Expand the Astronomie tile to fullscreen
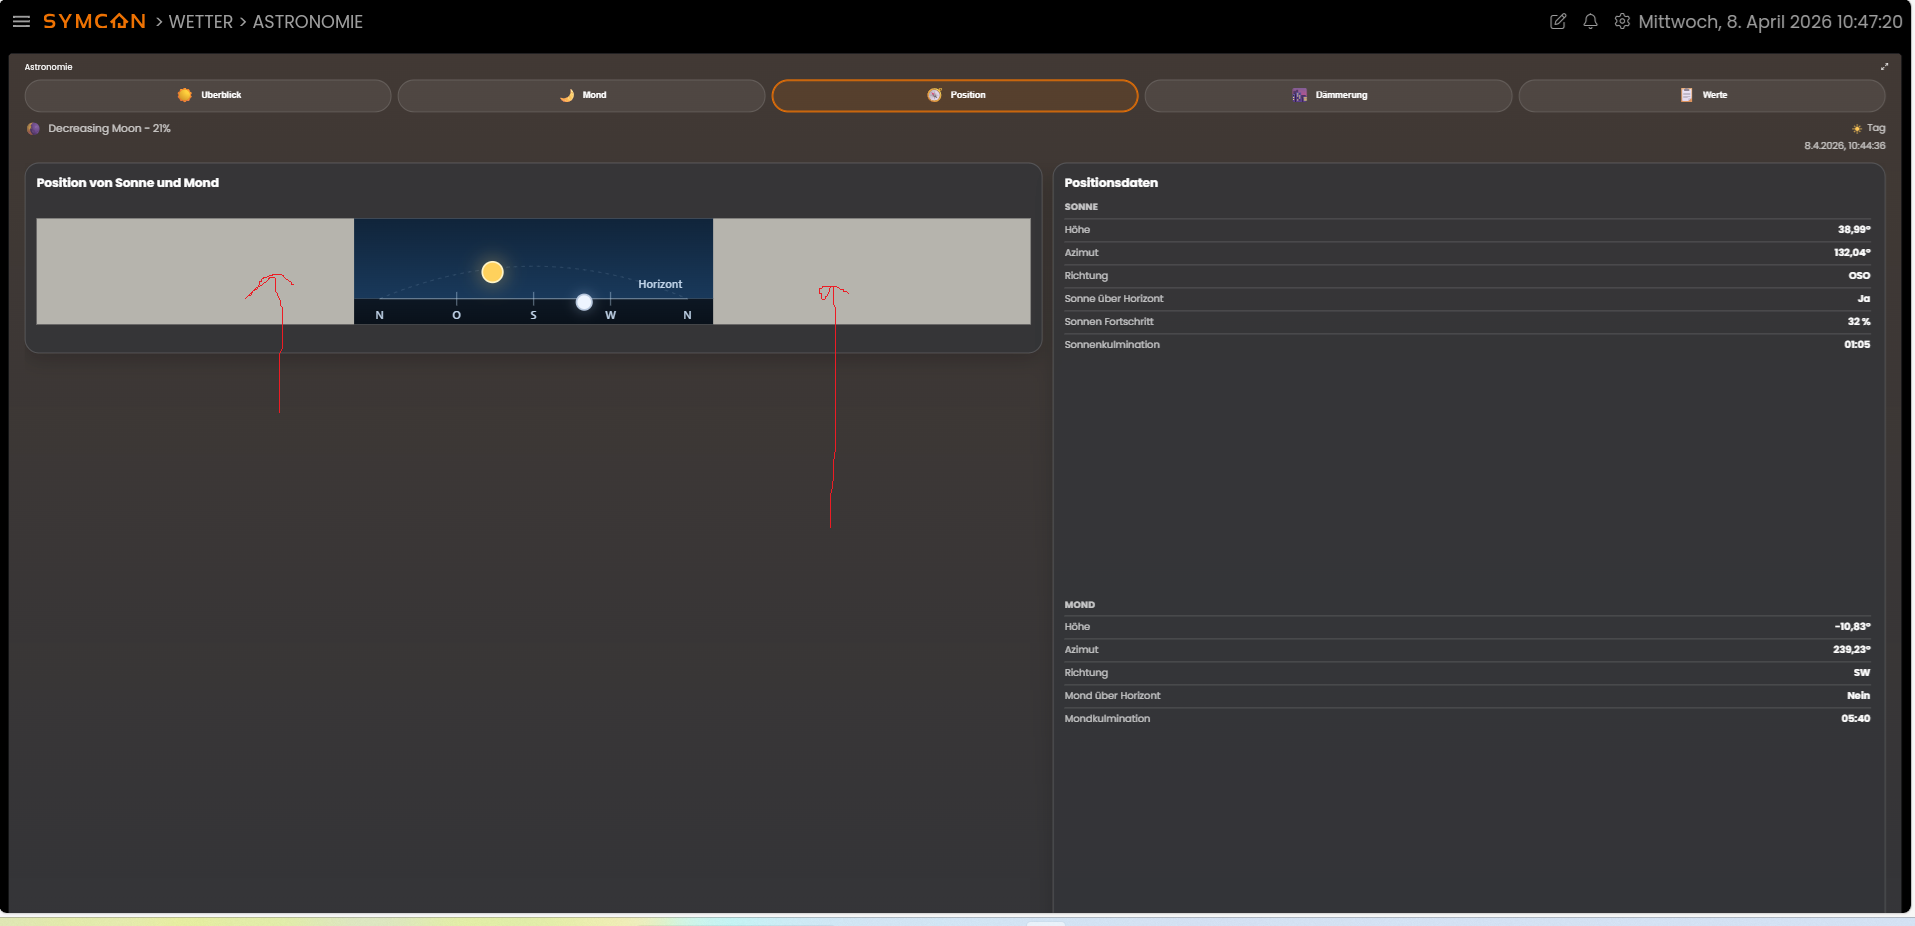Viewport: 1915px width, 926px height. (x=1884, y=67)
